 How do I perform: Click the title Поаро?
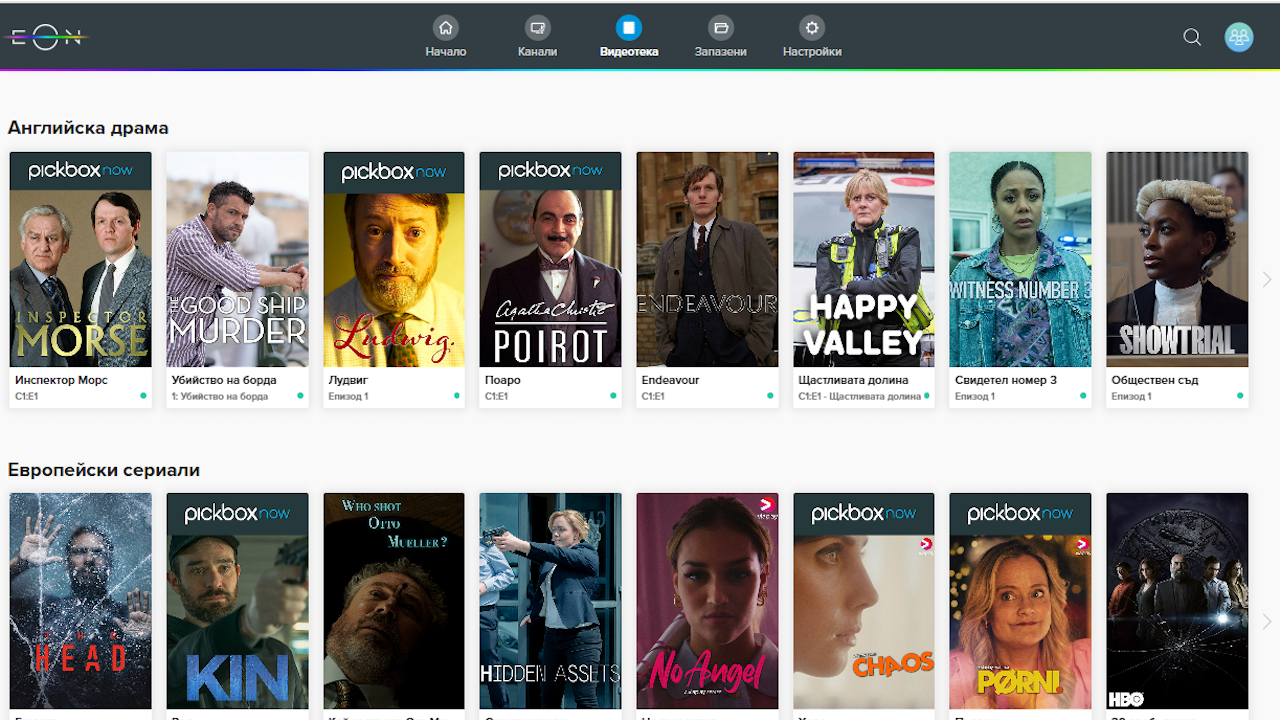(x=503, y=380)
